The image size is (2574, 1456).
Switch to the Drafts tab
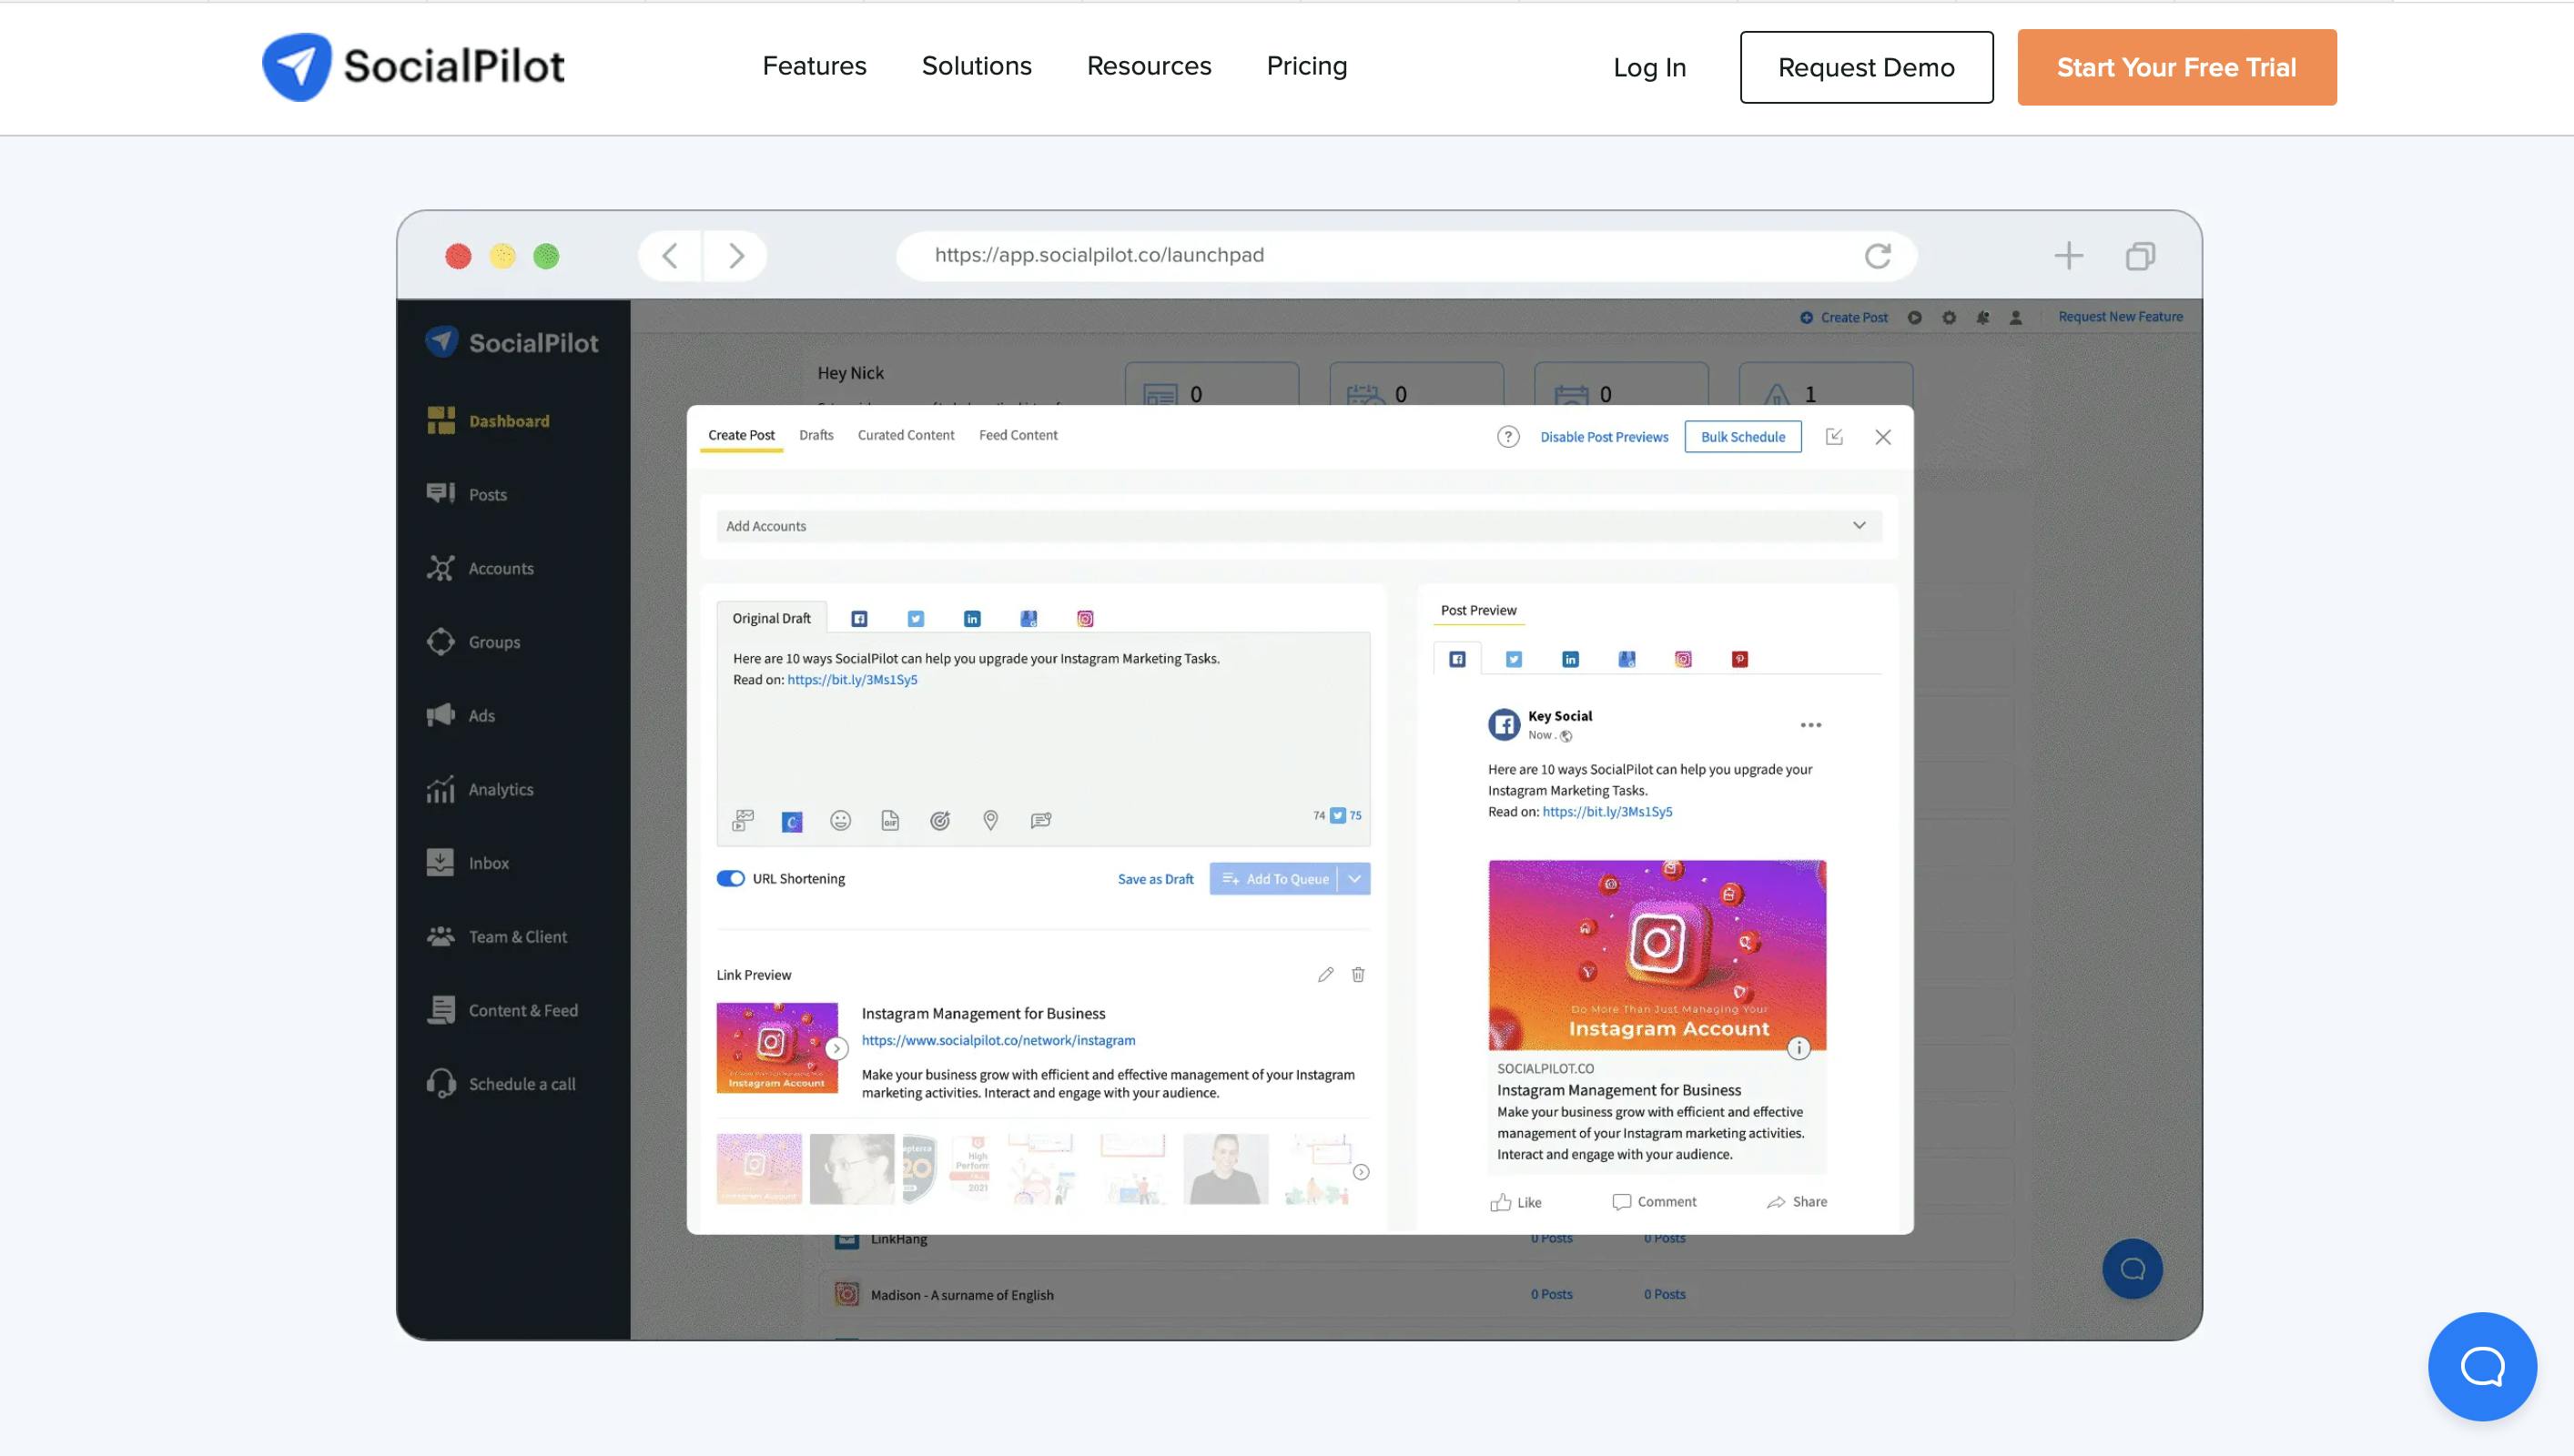[x=815, y=435]
